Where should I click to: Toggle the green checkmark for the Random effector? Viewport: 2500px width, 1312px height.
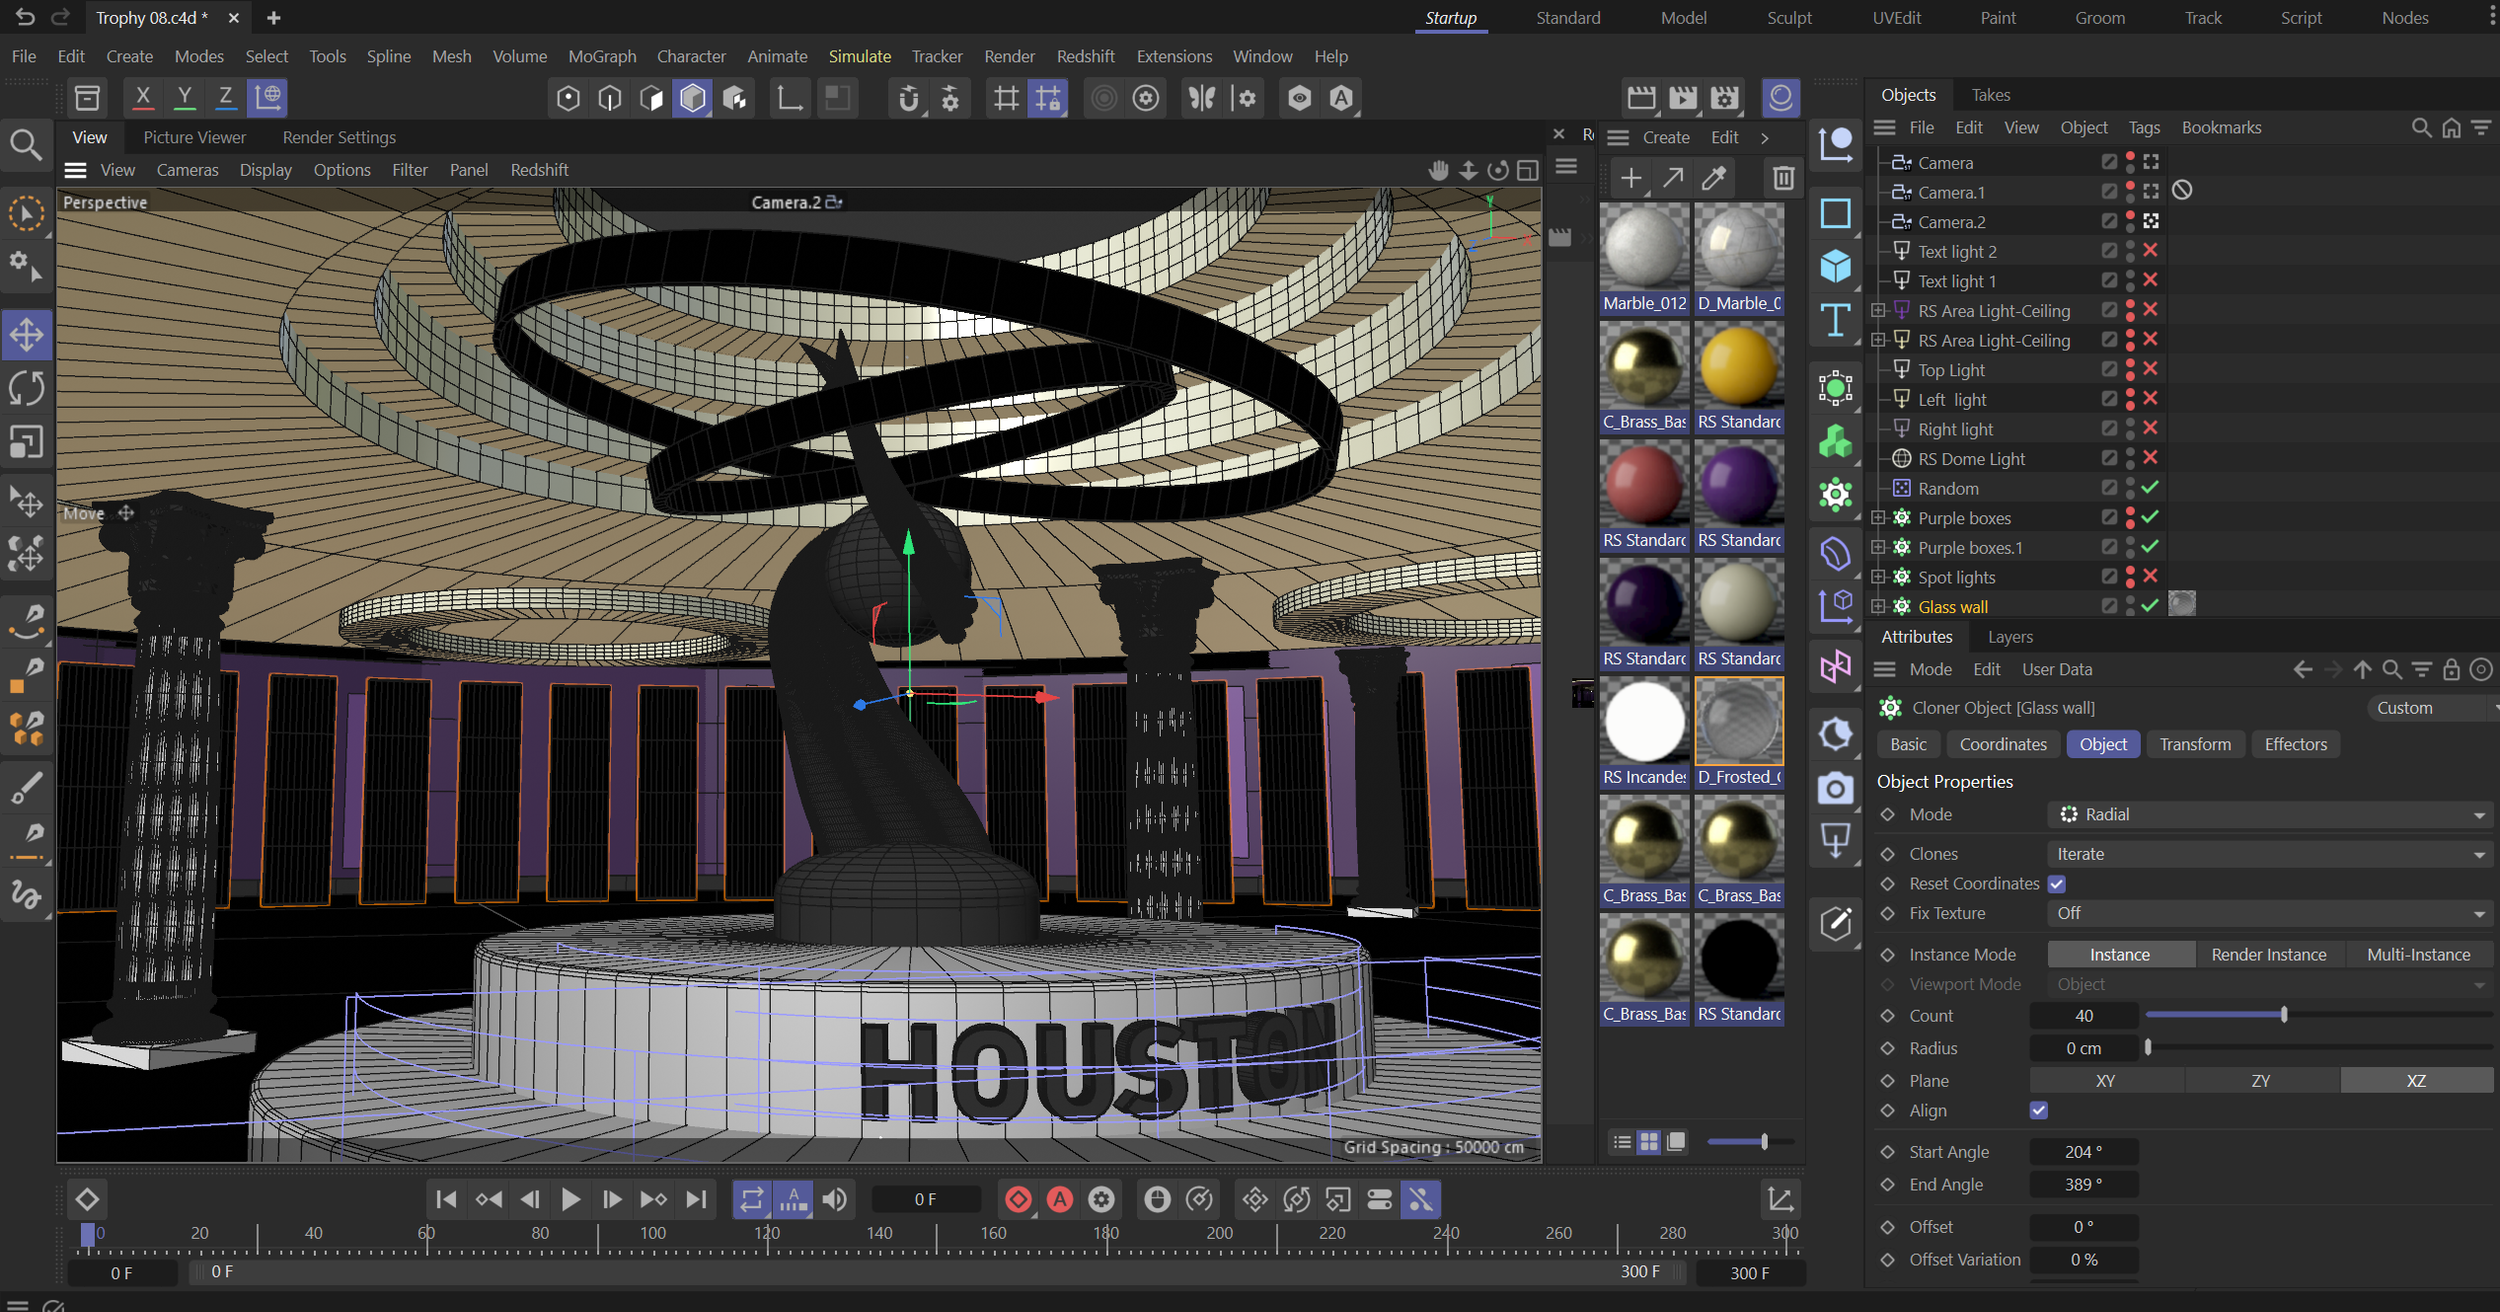(x=2150, y=488)
